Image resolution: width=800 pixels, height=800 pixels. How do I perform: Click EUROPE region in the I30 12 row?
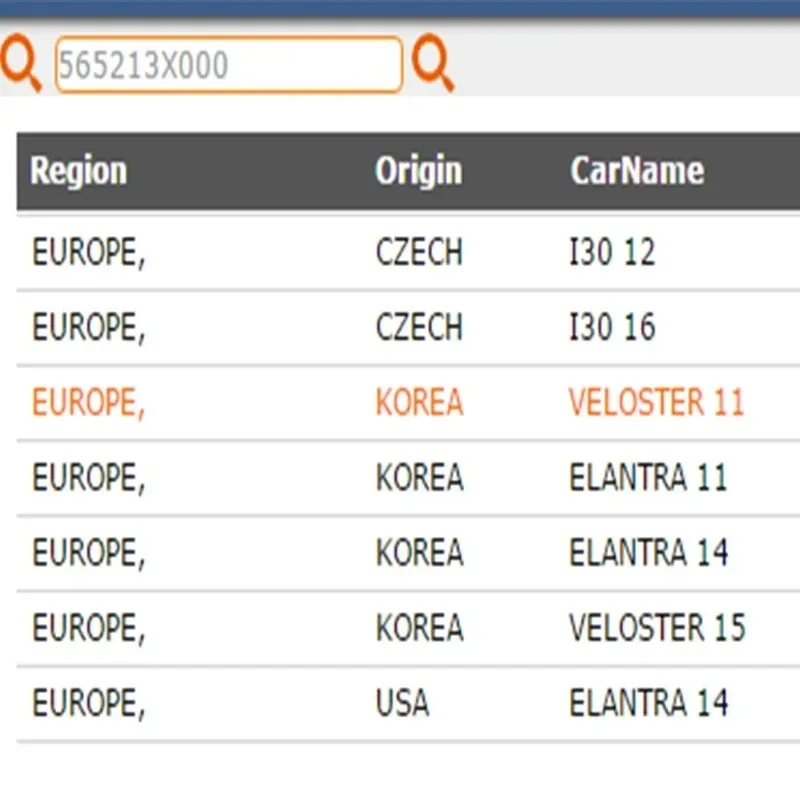coord(89,253)
